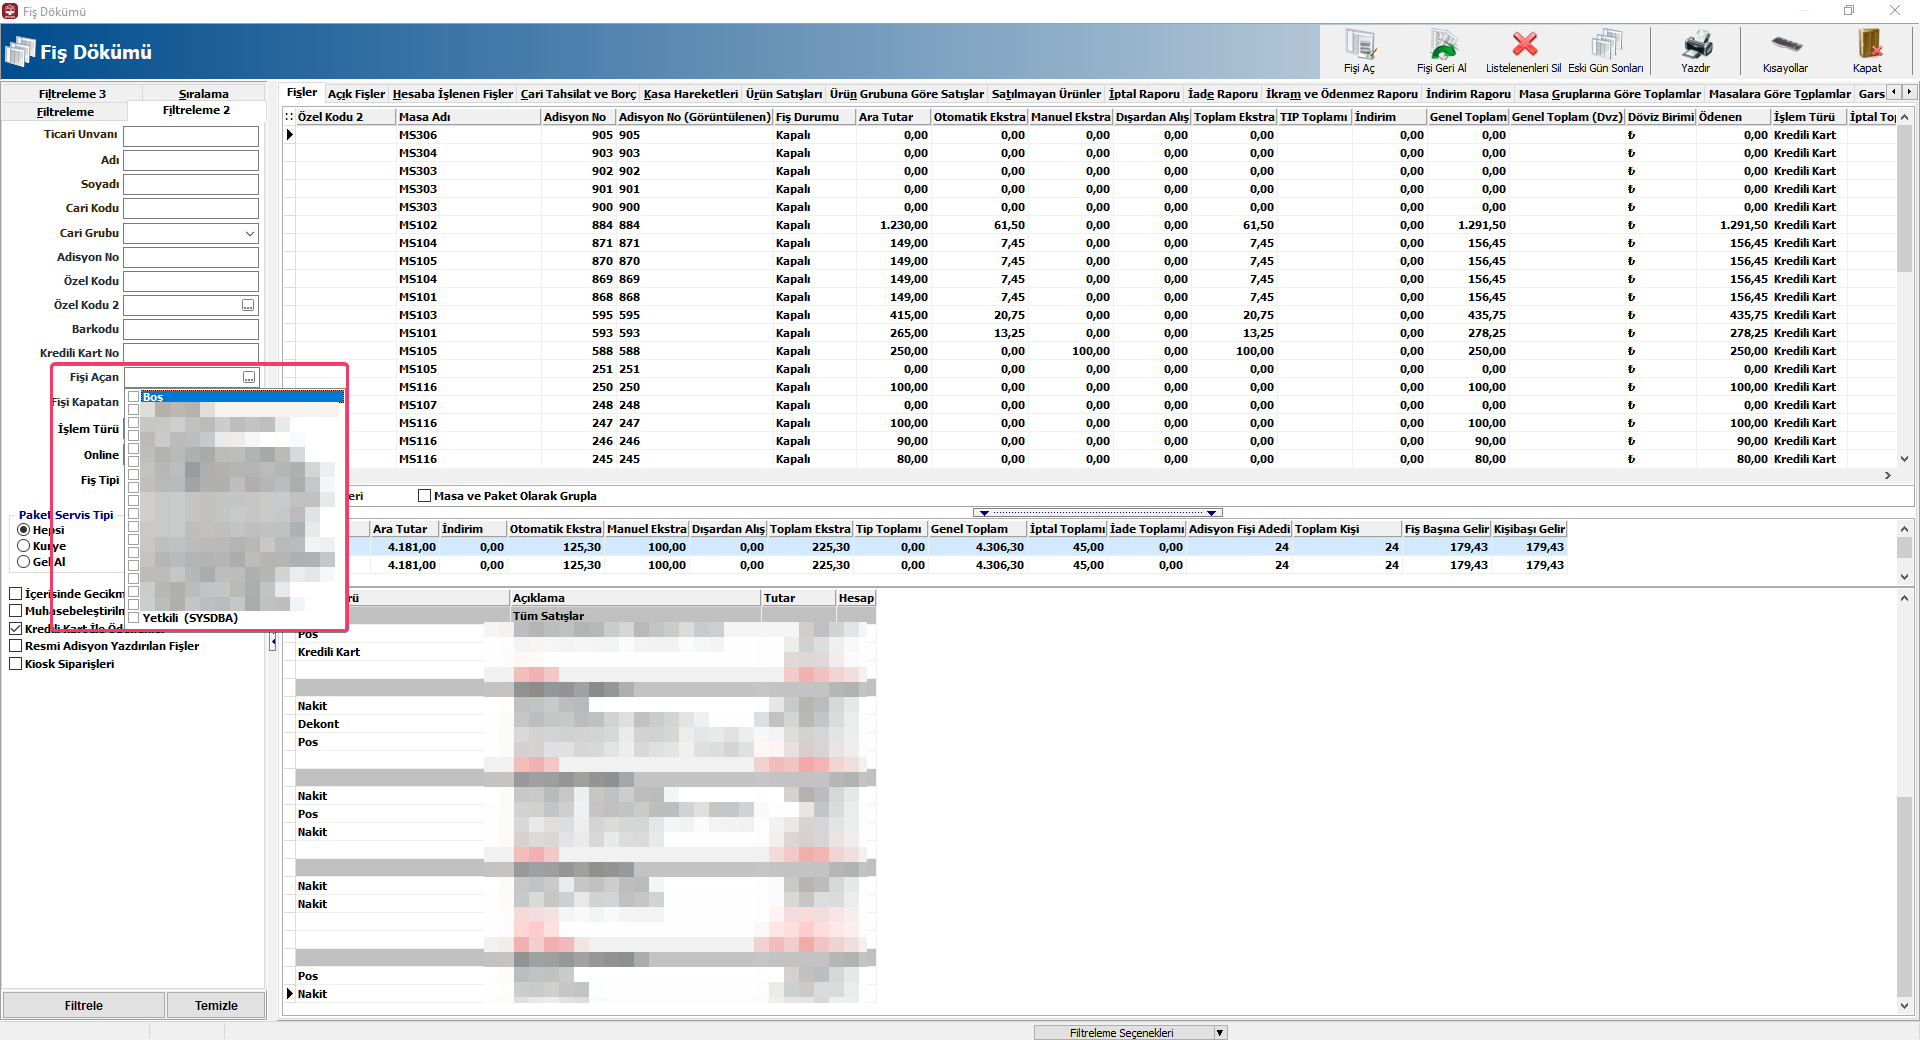
Task: Select the Kurye radio button
Action: [x=24, y=546]
